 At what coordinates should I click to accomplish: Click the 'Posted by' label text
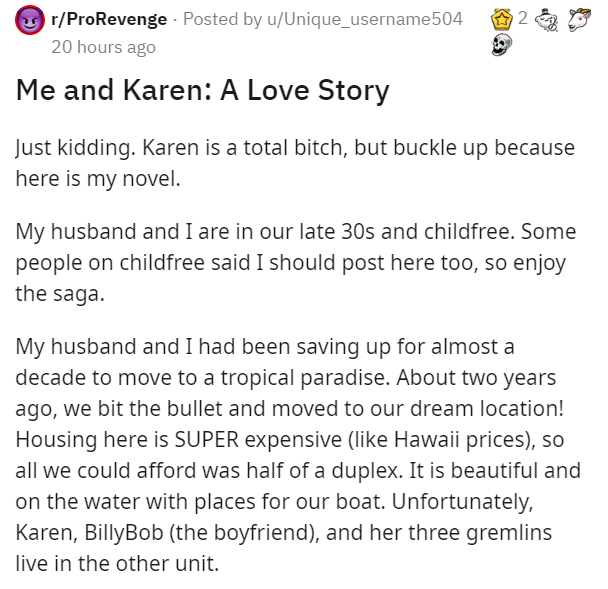click(223, 19)
